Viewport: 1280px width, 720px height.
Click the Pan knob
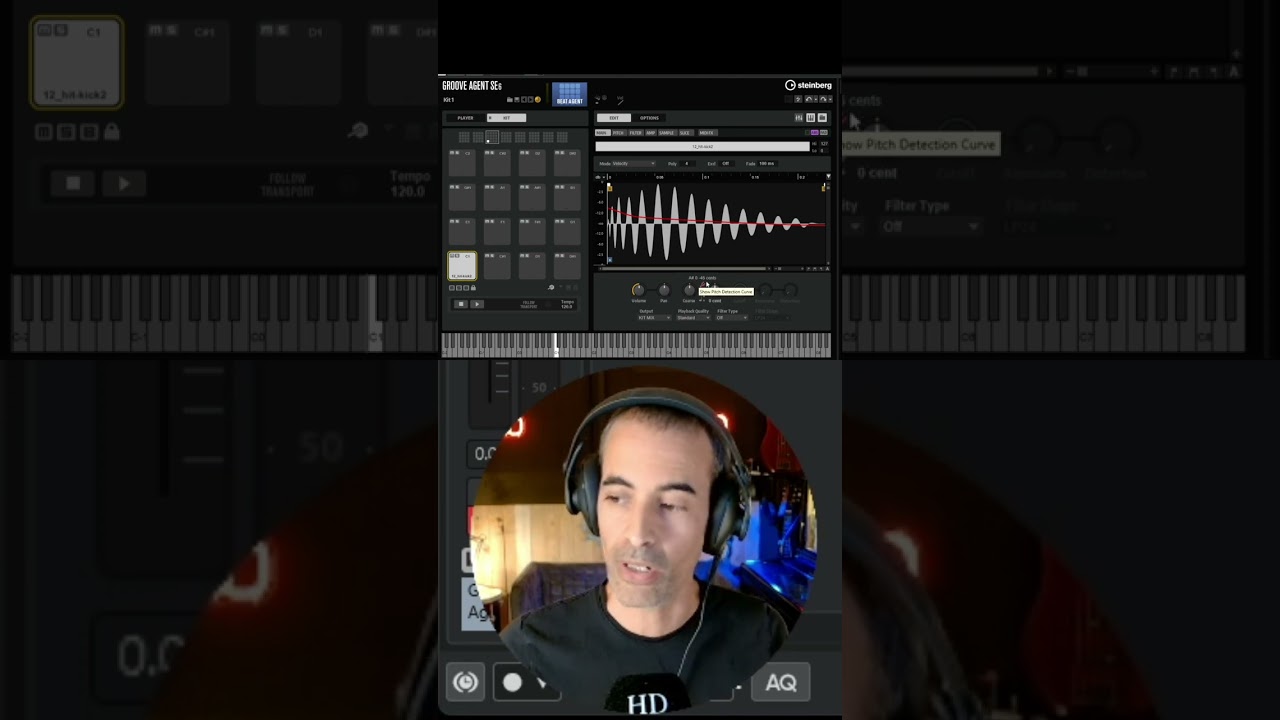(x=664, y=290)
